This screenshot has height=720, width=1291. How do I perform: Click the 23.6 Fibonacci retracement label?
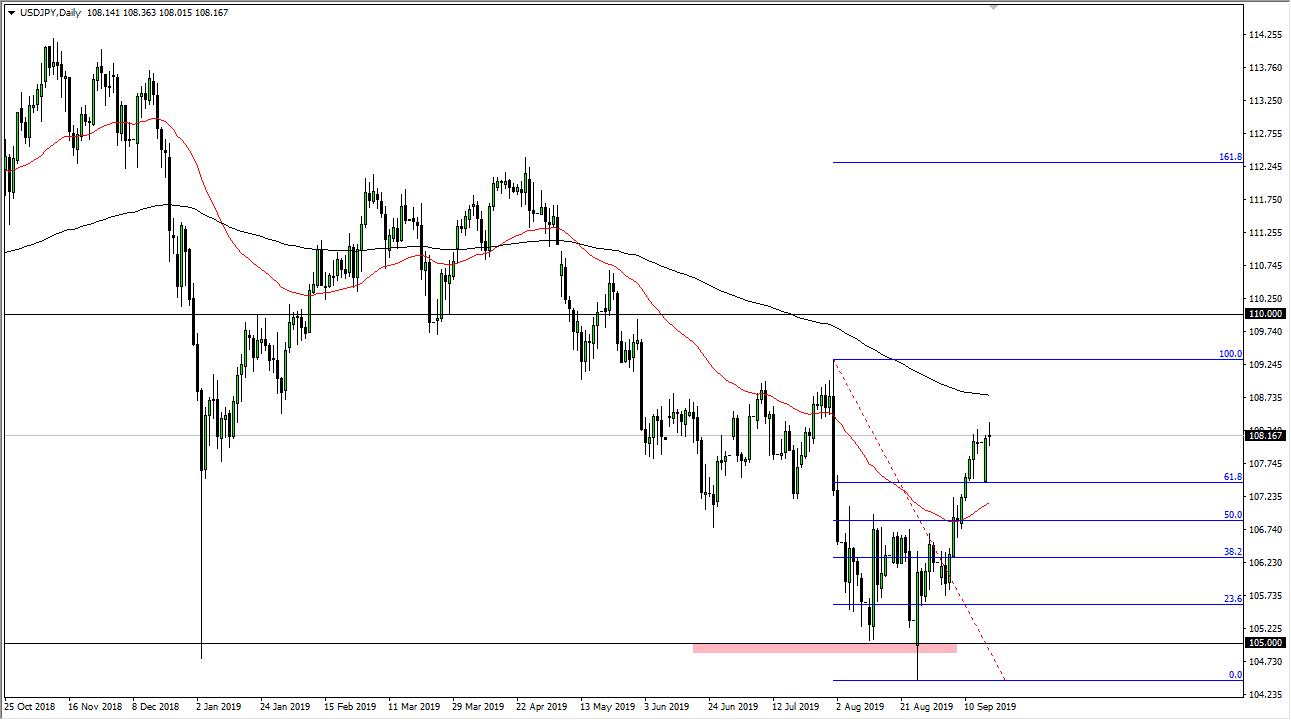pos(1233,599)
